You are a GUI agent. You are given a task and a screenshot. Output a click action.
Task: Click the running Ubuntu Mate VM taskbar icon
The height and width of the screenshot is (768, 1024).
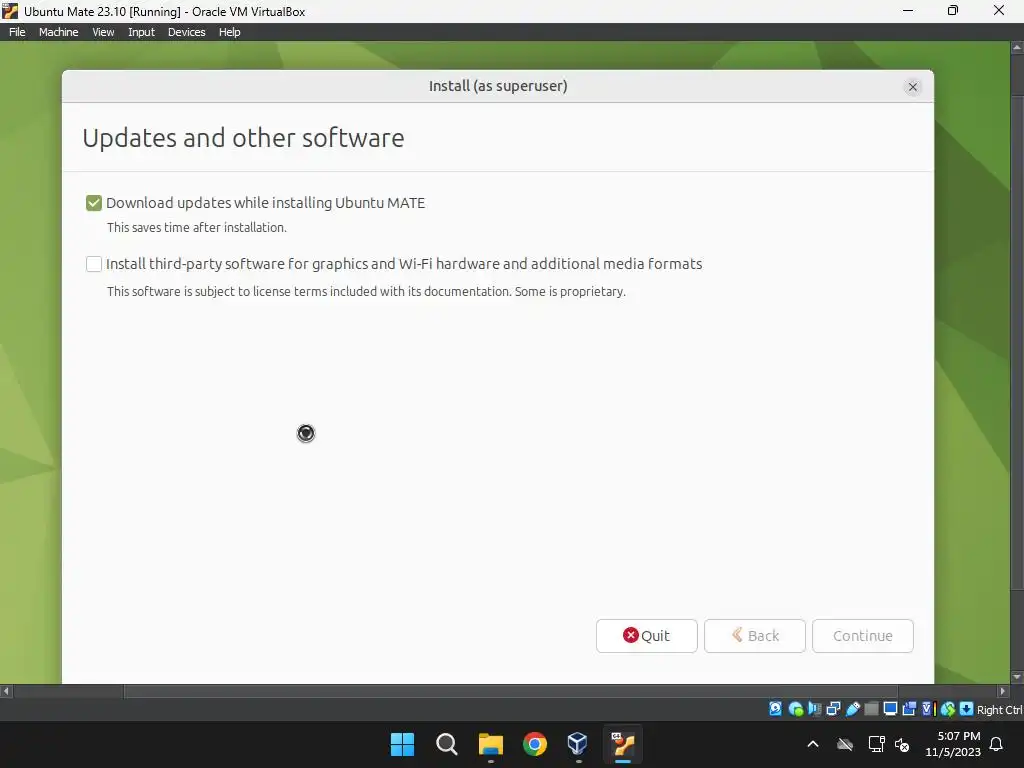point(622,744)
